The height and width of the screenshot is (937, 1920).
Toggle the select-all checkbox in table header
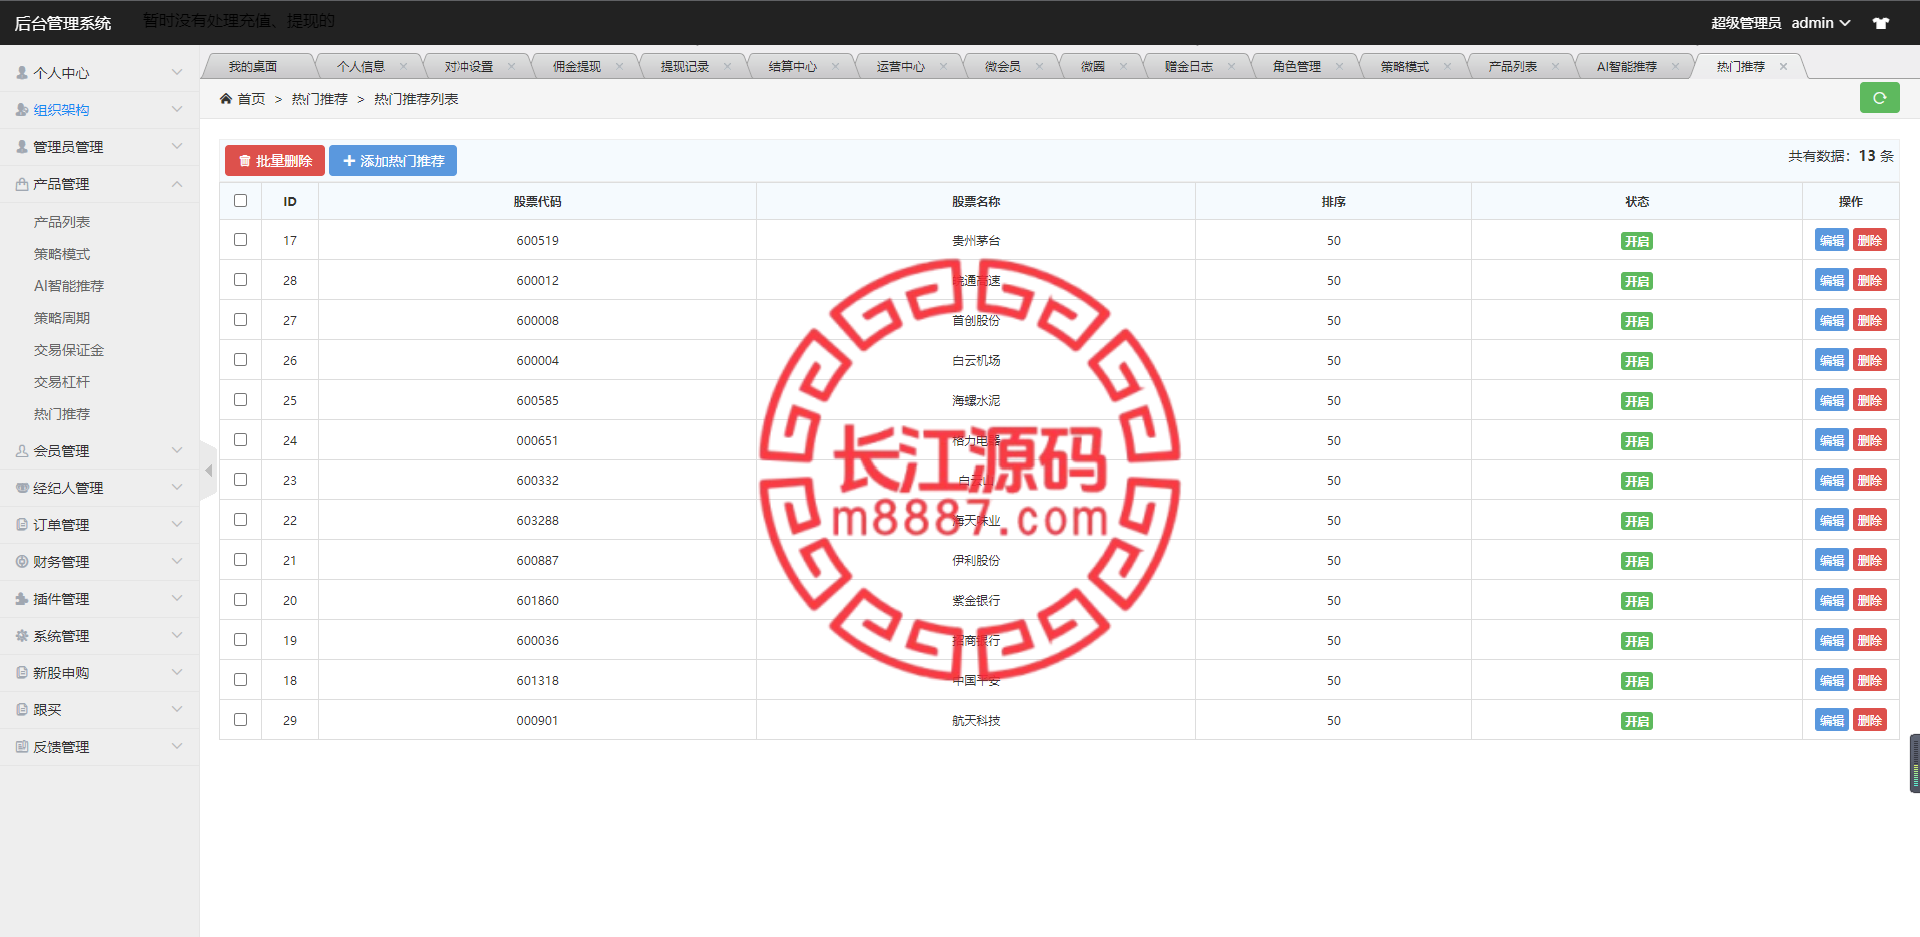pos(240,201)
